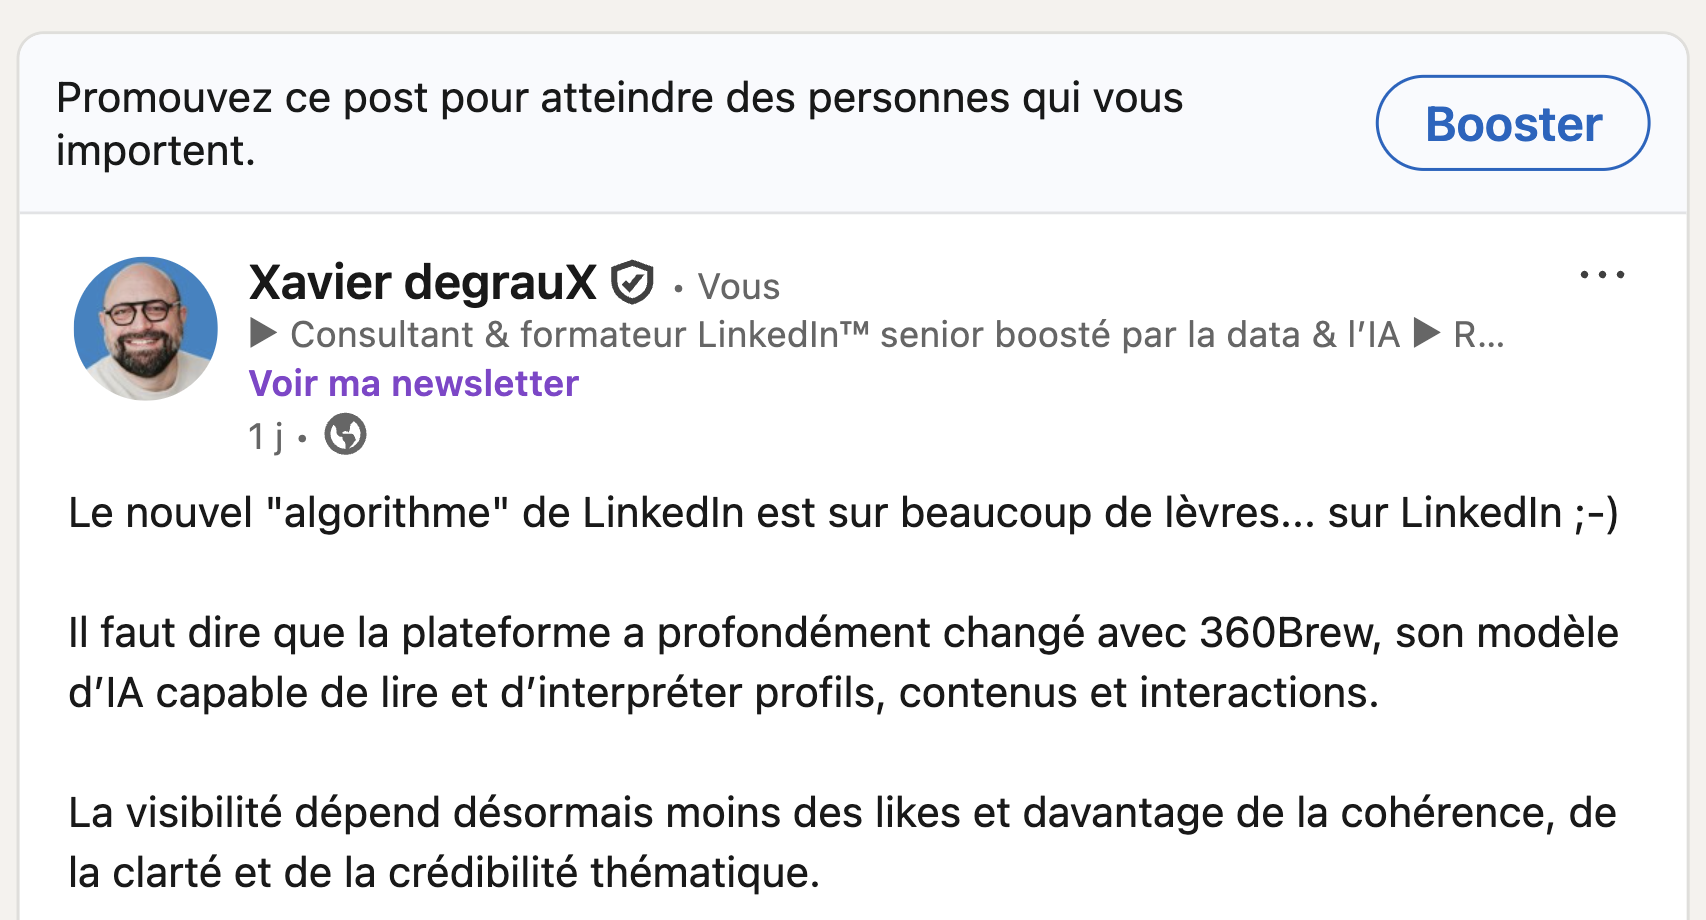
Task: Select the "Vous" label next to the name
Action: click(x=738, y=287)
